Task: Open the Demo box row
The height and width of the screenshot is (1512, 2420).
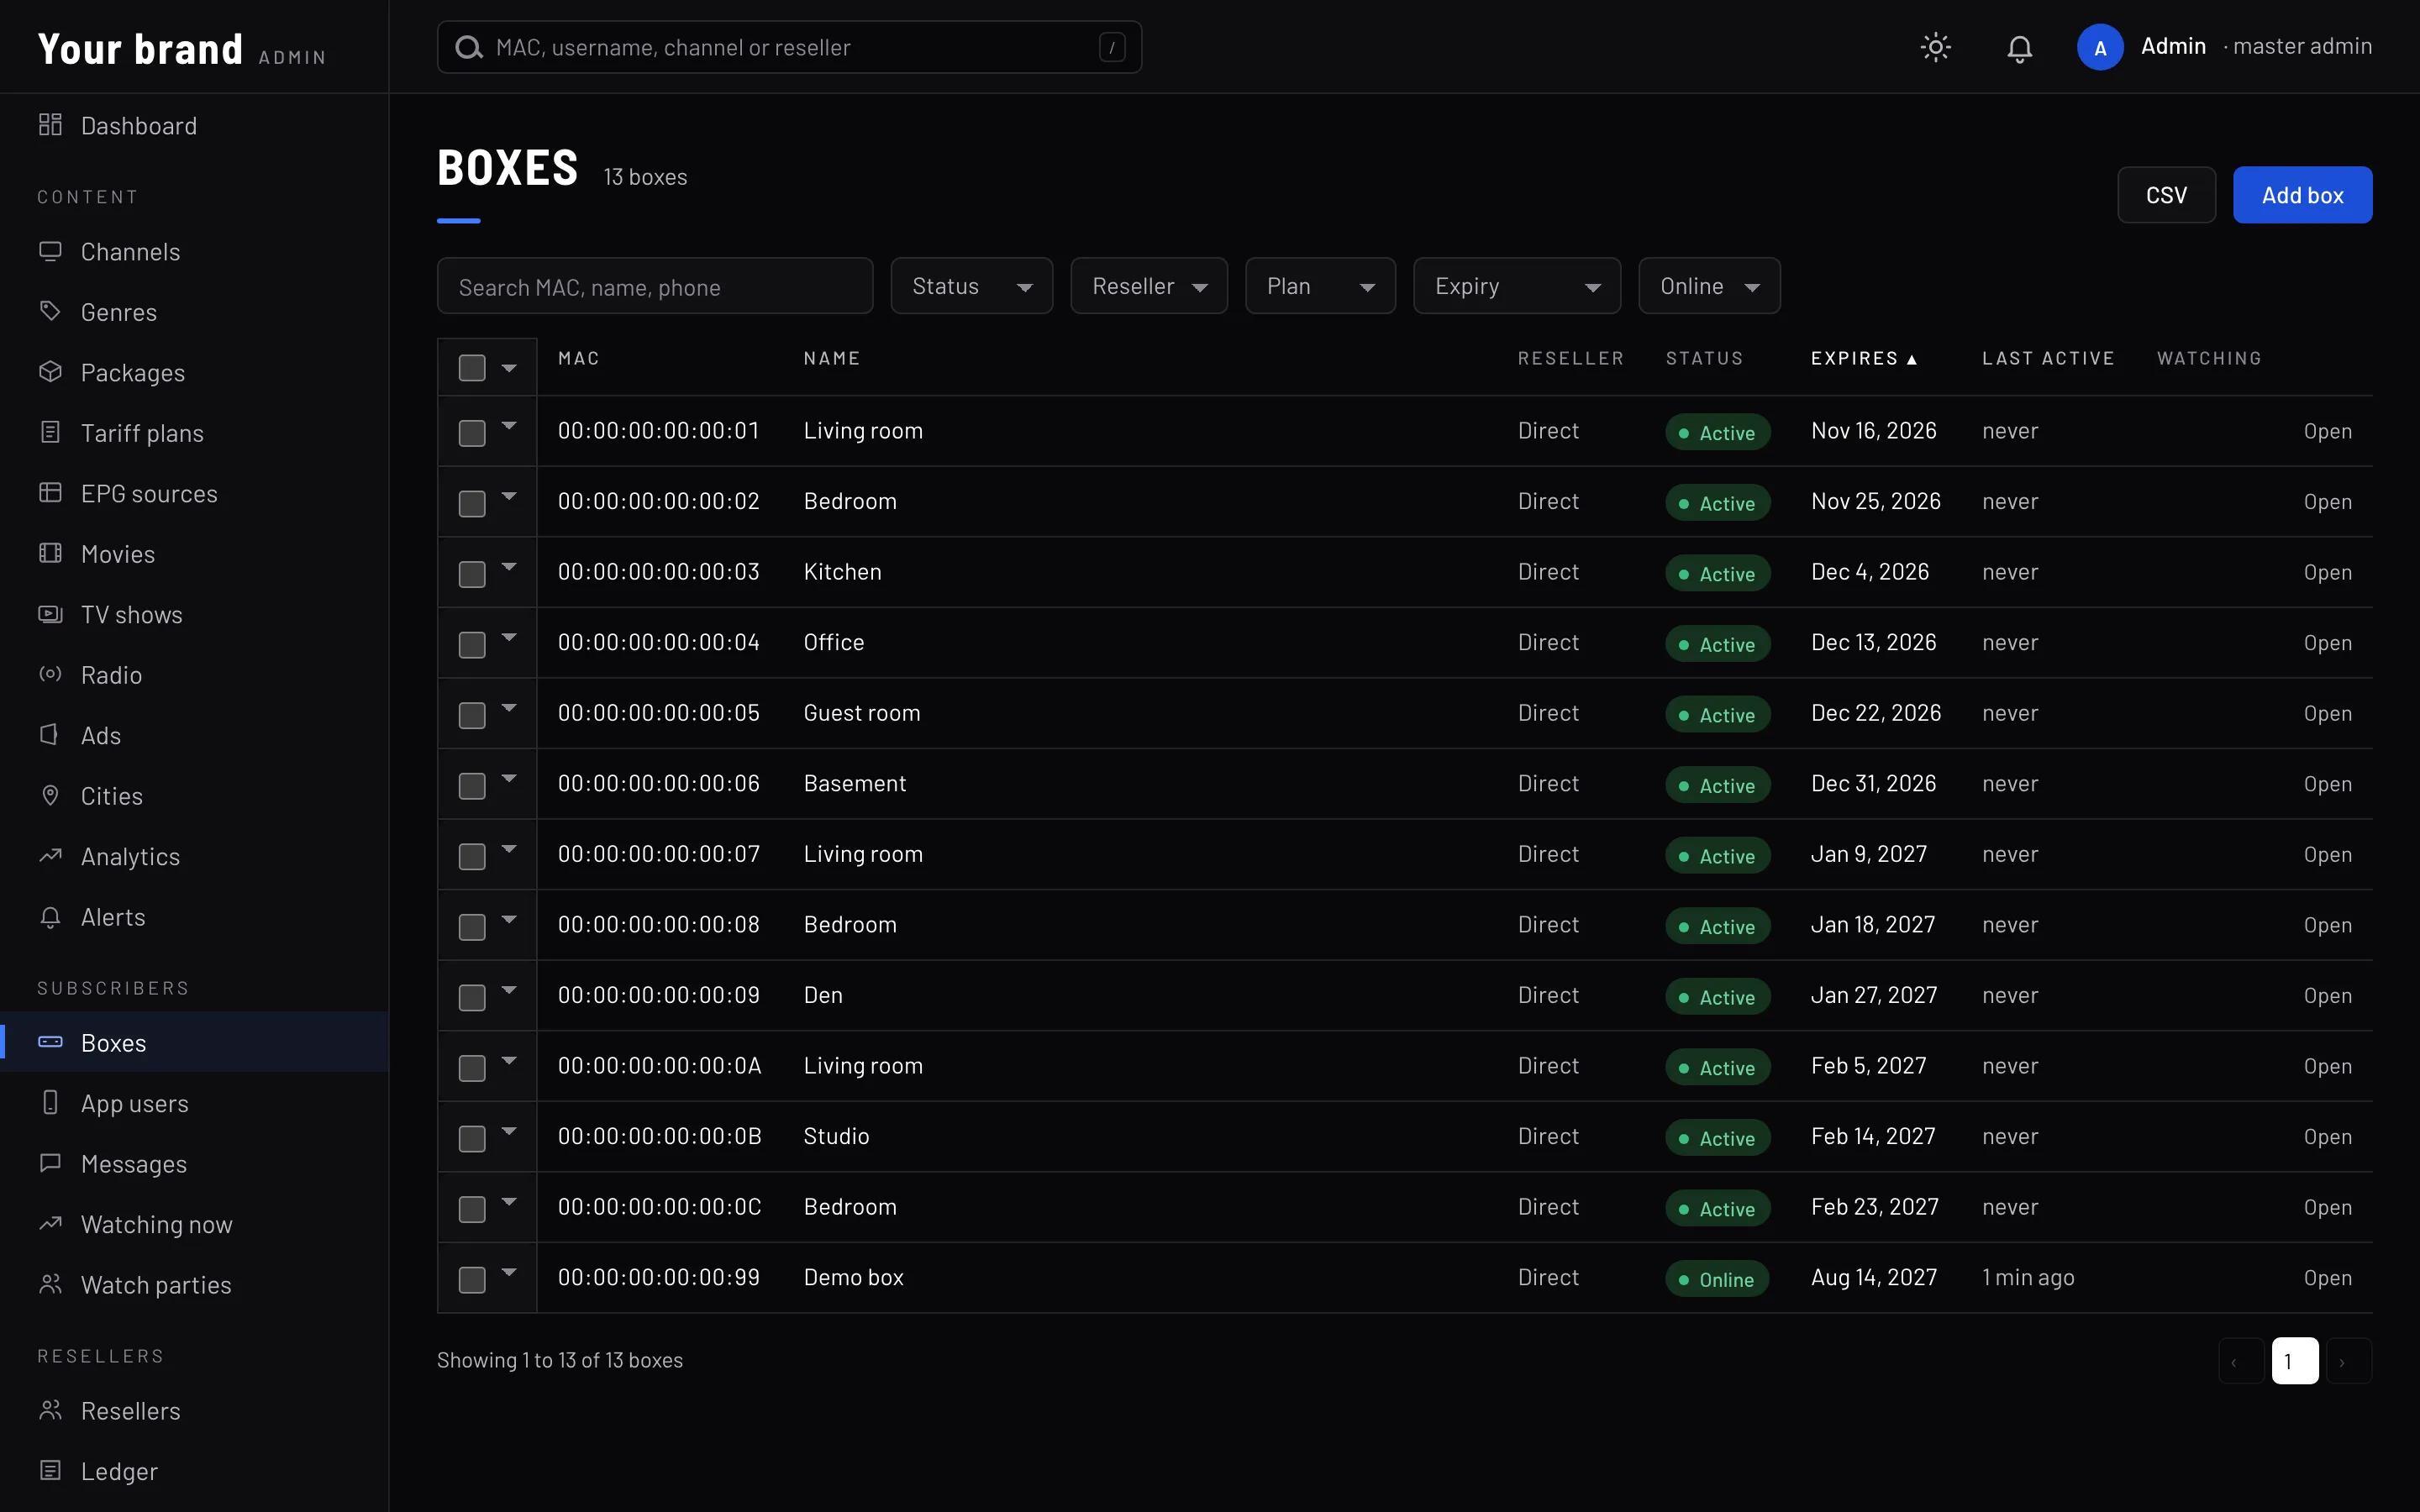Action: click(x=2327, y=1278)
